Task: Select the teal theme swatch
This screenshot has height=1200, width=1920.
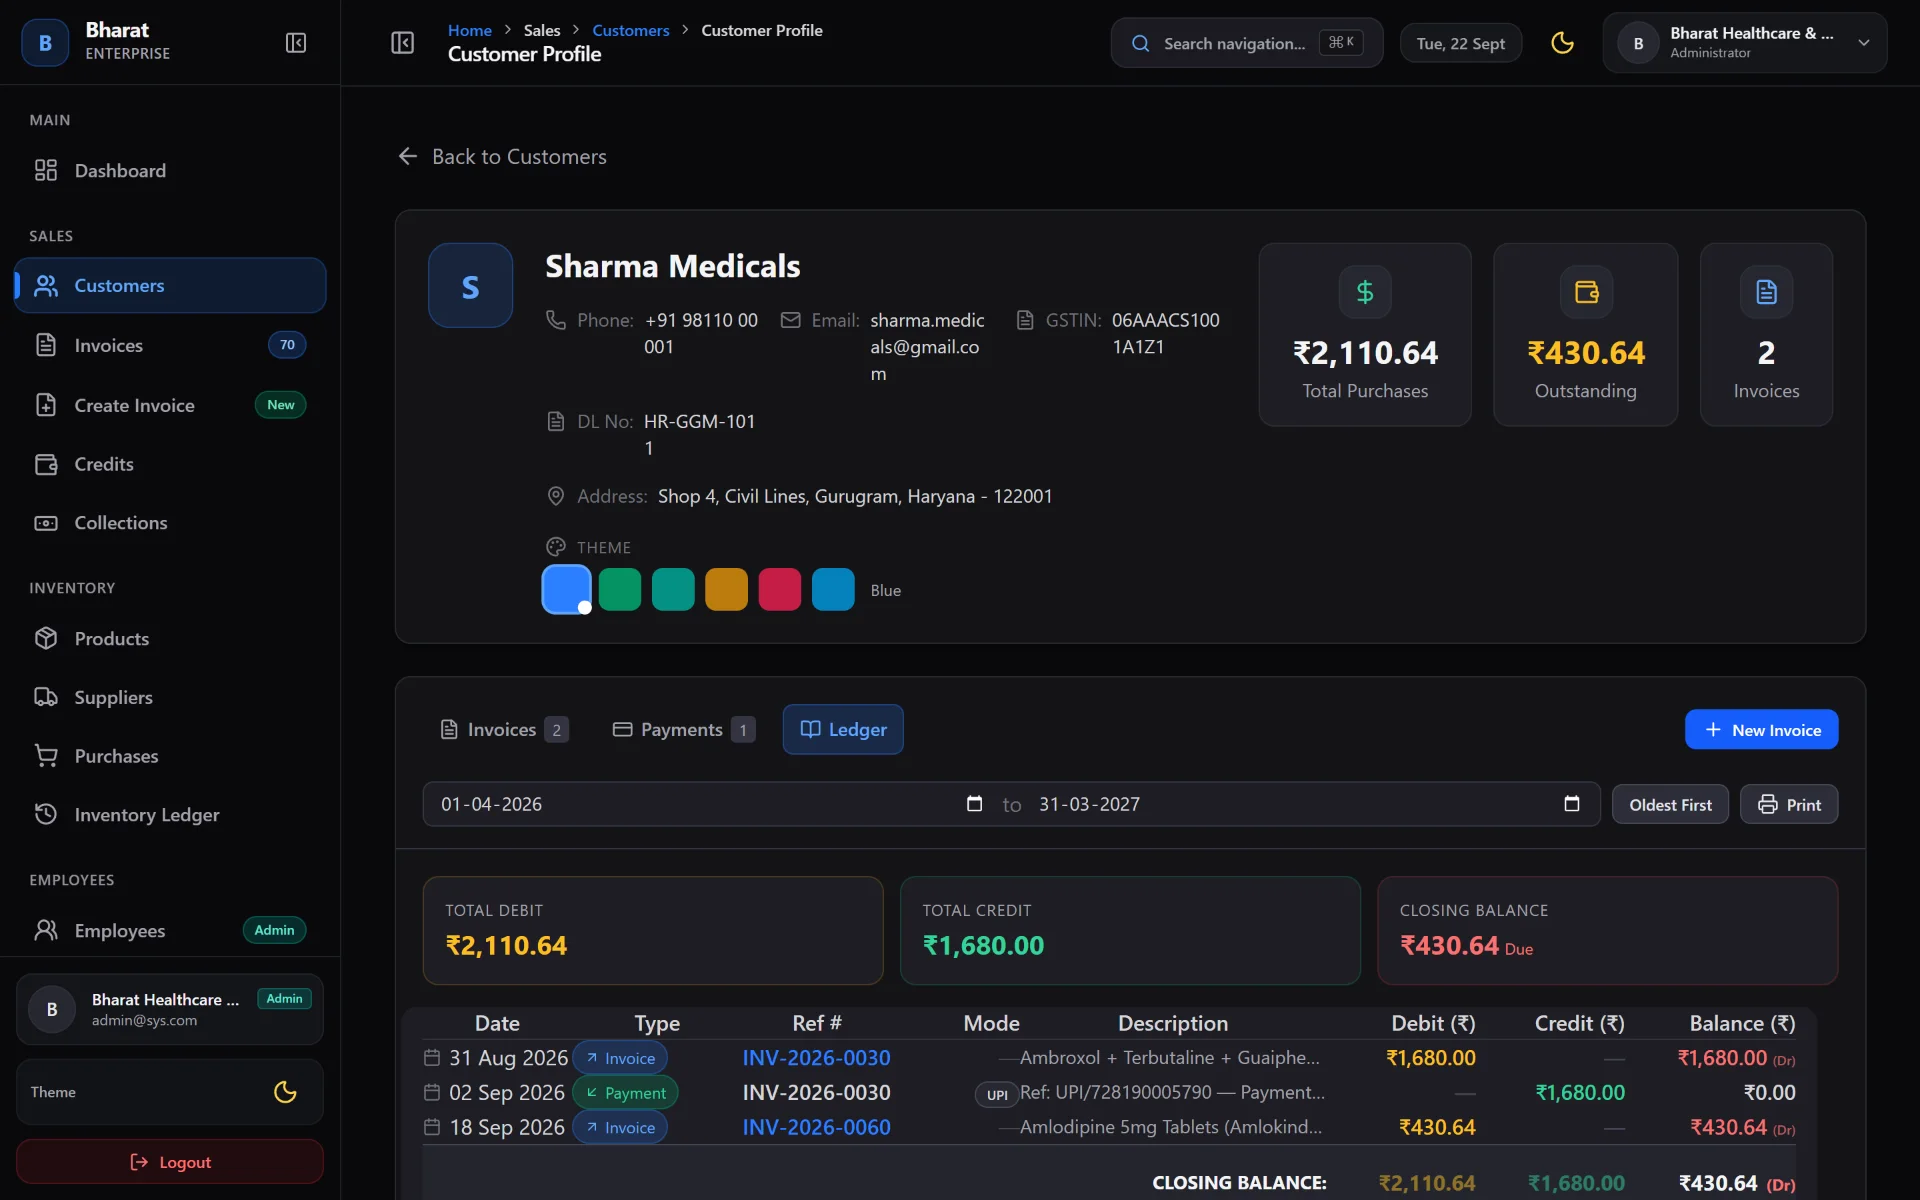Action: [x=673, y=589]
